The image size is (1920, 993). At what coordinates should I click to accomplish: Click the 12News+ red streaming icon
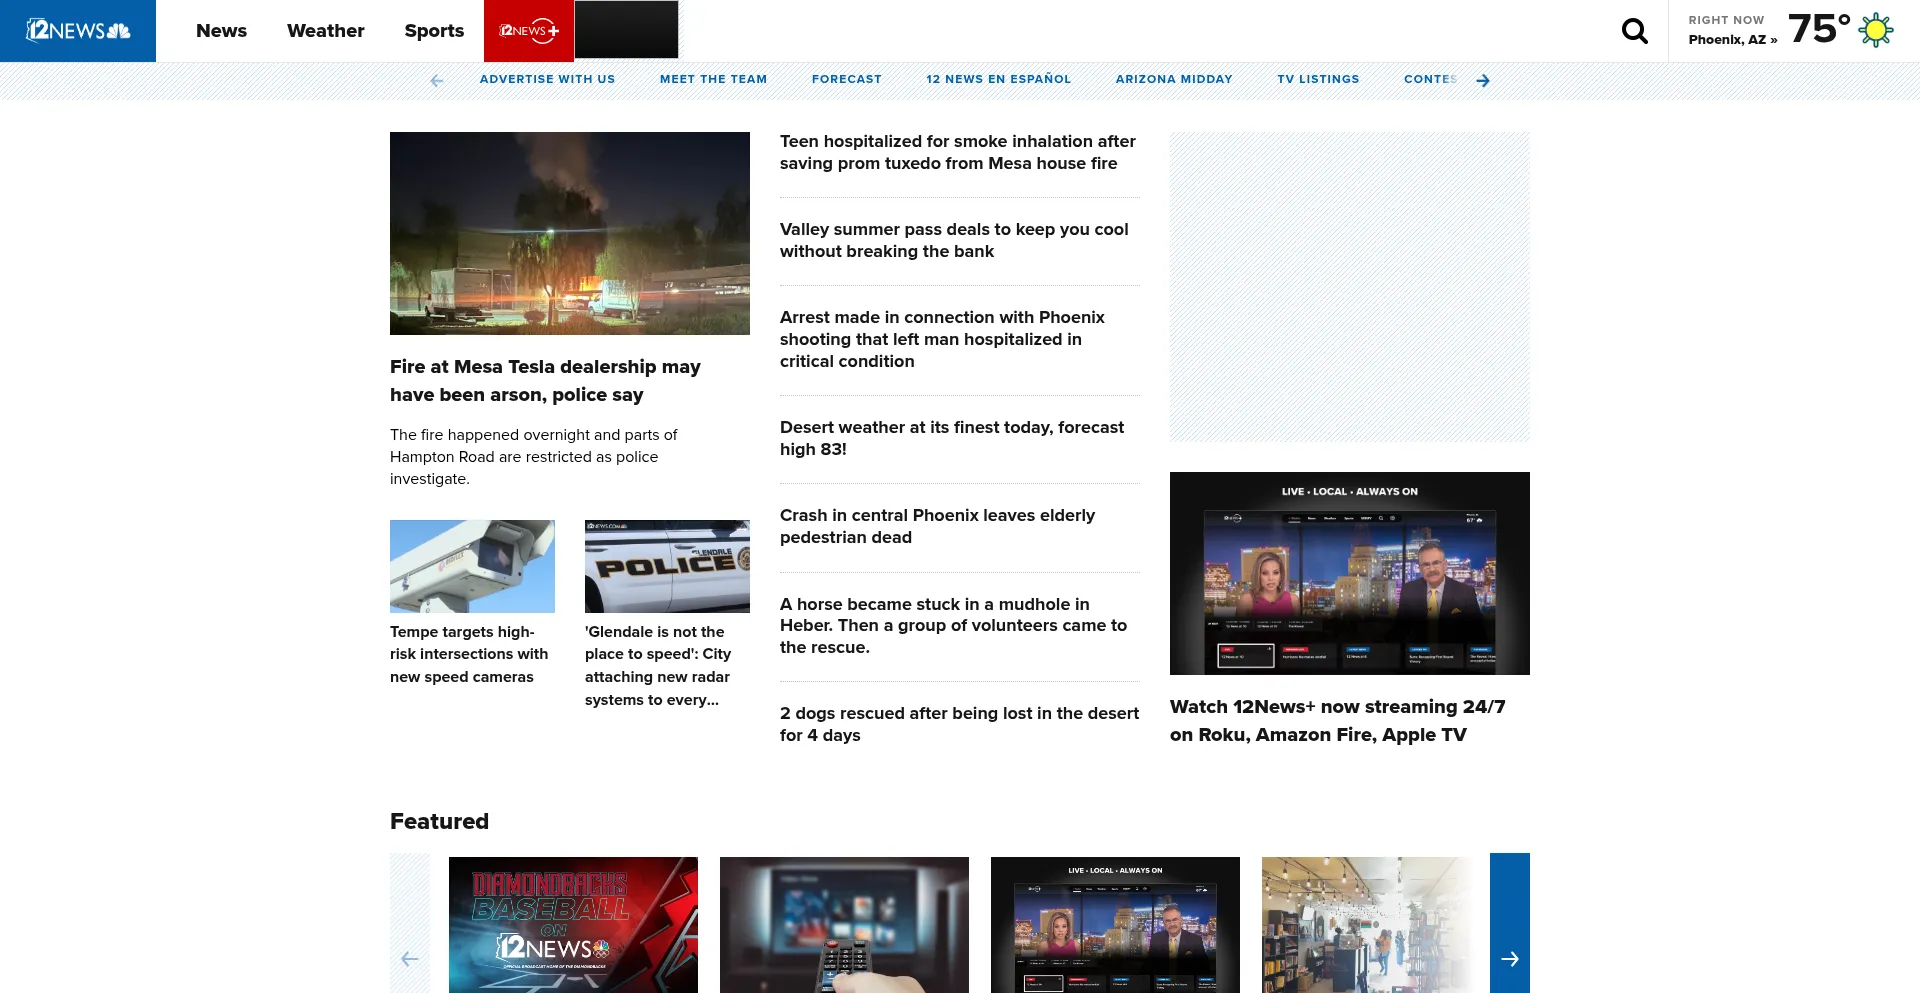tap(529, 31)
